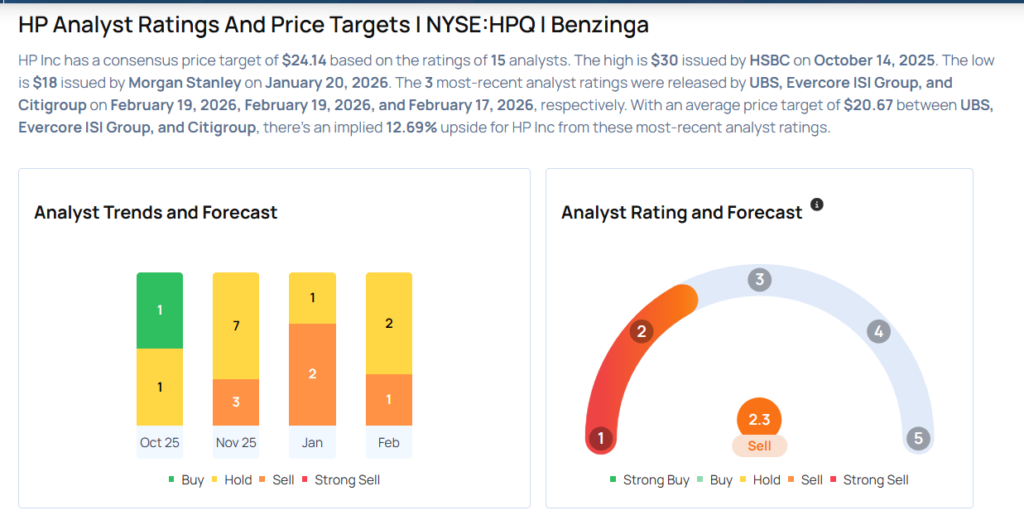The image size is (1024, 520).
Task: Select the Feb month label on chart
Action: 389,442
